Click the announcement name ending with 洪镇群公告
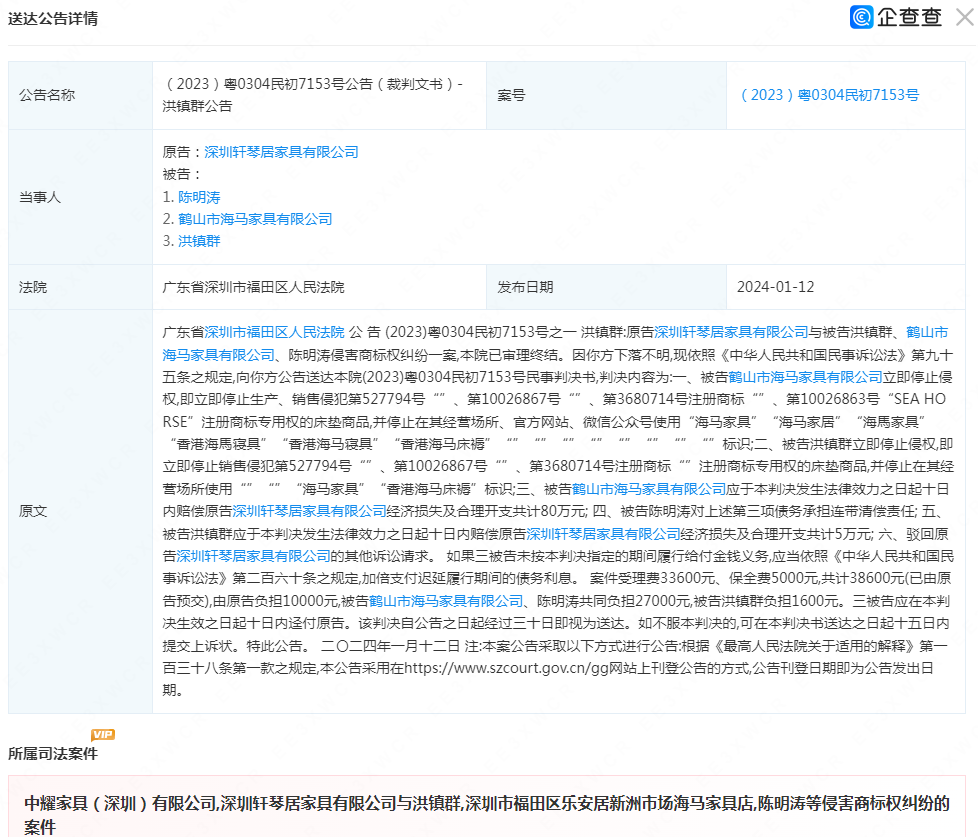 pos(312,95)
